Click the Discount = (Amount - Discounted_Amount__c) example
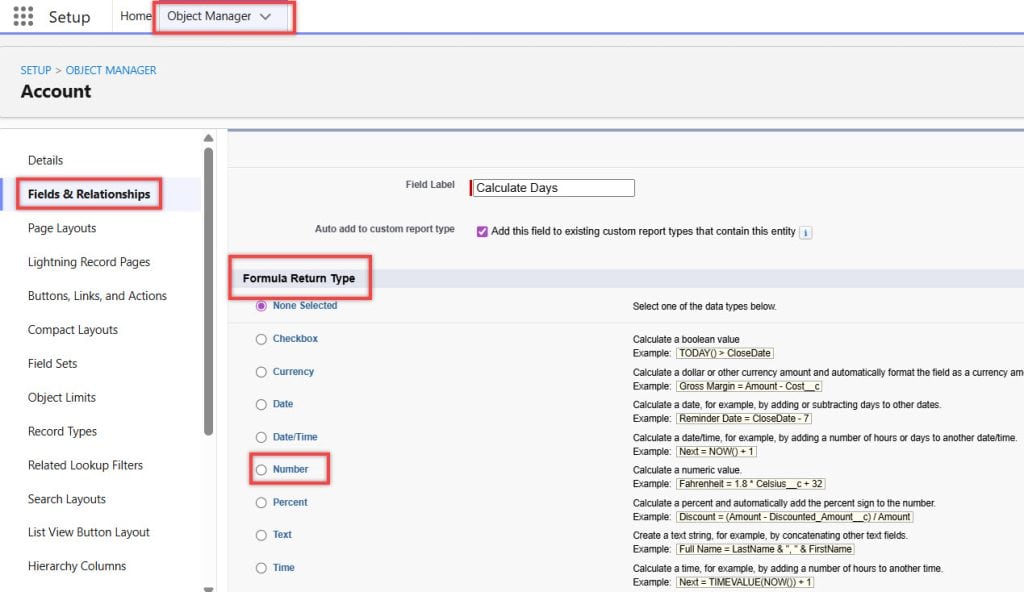 pos(795,517)
